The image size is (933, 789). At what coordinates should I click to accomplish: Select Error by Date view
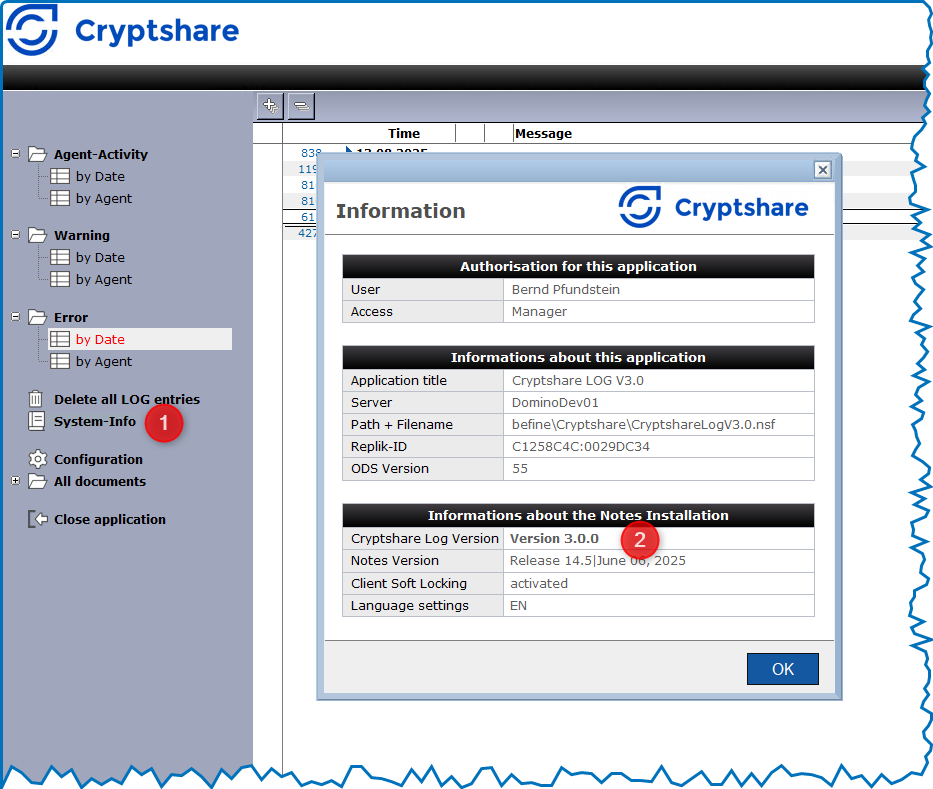pos(100,339)
